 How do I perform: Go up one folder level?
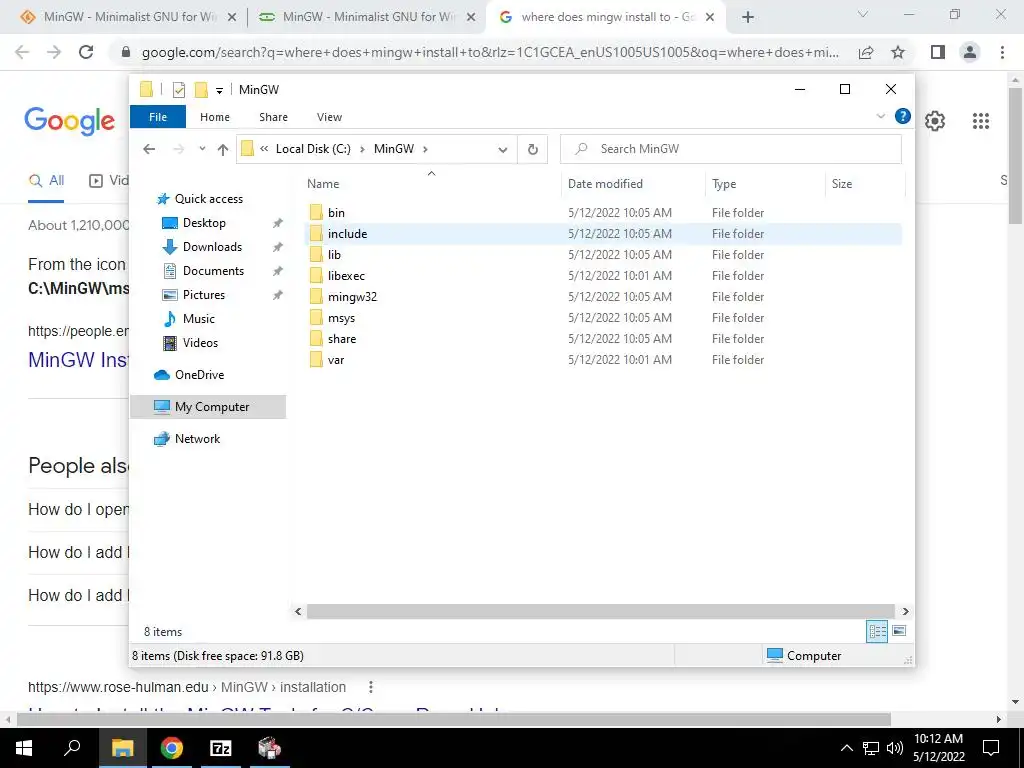tap(223, 149)
